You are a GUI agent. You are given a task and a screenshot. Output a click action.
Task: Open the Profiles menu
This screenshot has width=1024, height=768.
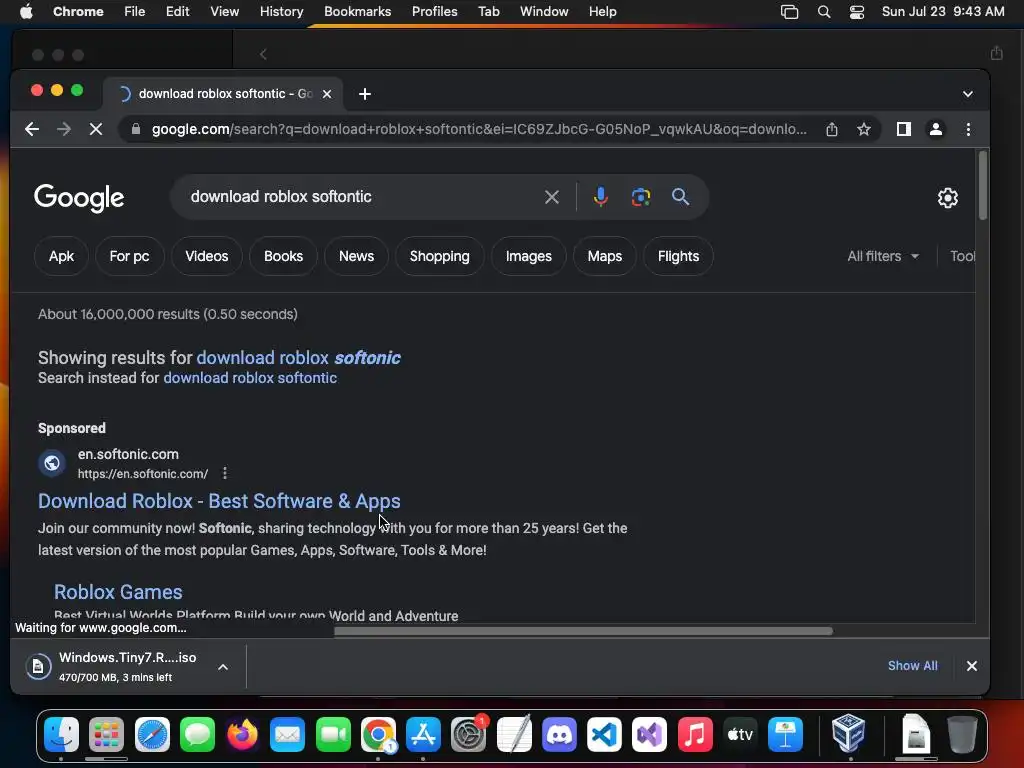point(435,11)
